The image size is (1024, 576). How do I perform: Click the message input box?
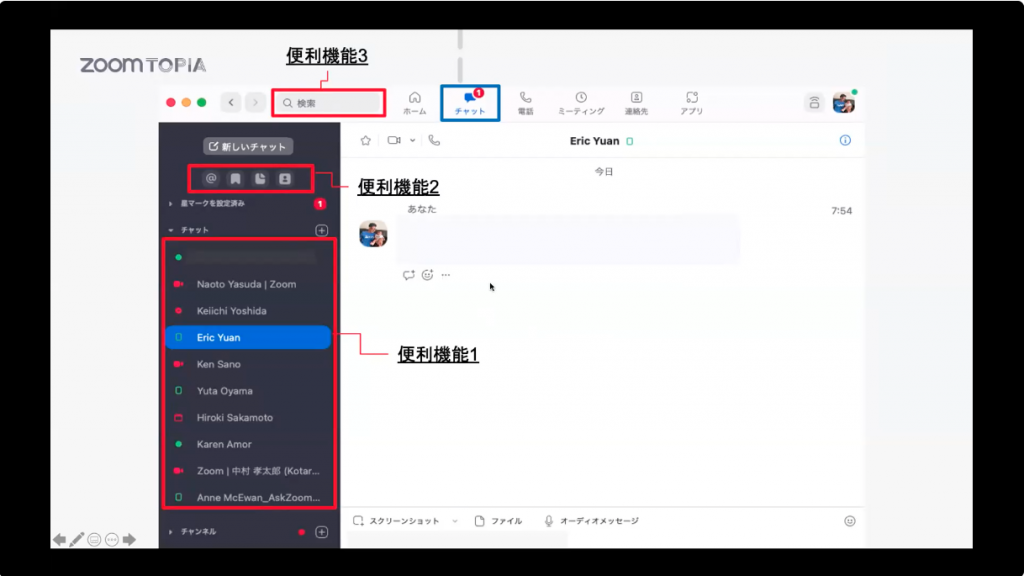pyautogui.click(x=602, y=540)
